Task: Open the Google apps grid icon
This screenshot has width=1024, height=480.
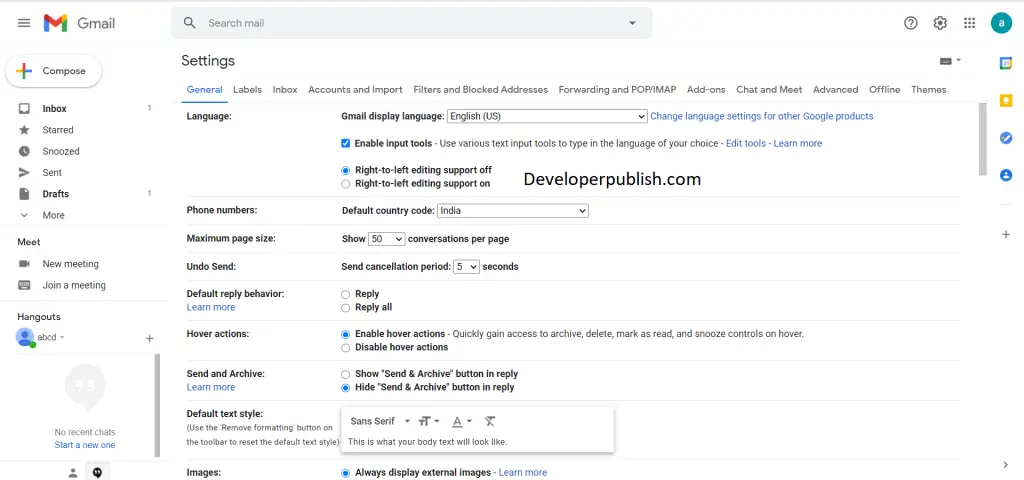Action: pos(969,23)
